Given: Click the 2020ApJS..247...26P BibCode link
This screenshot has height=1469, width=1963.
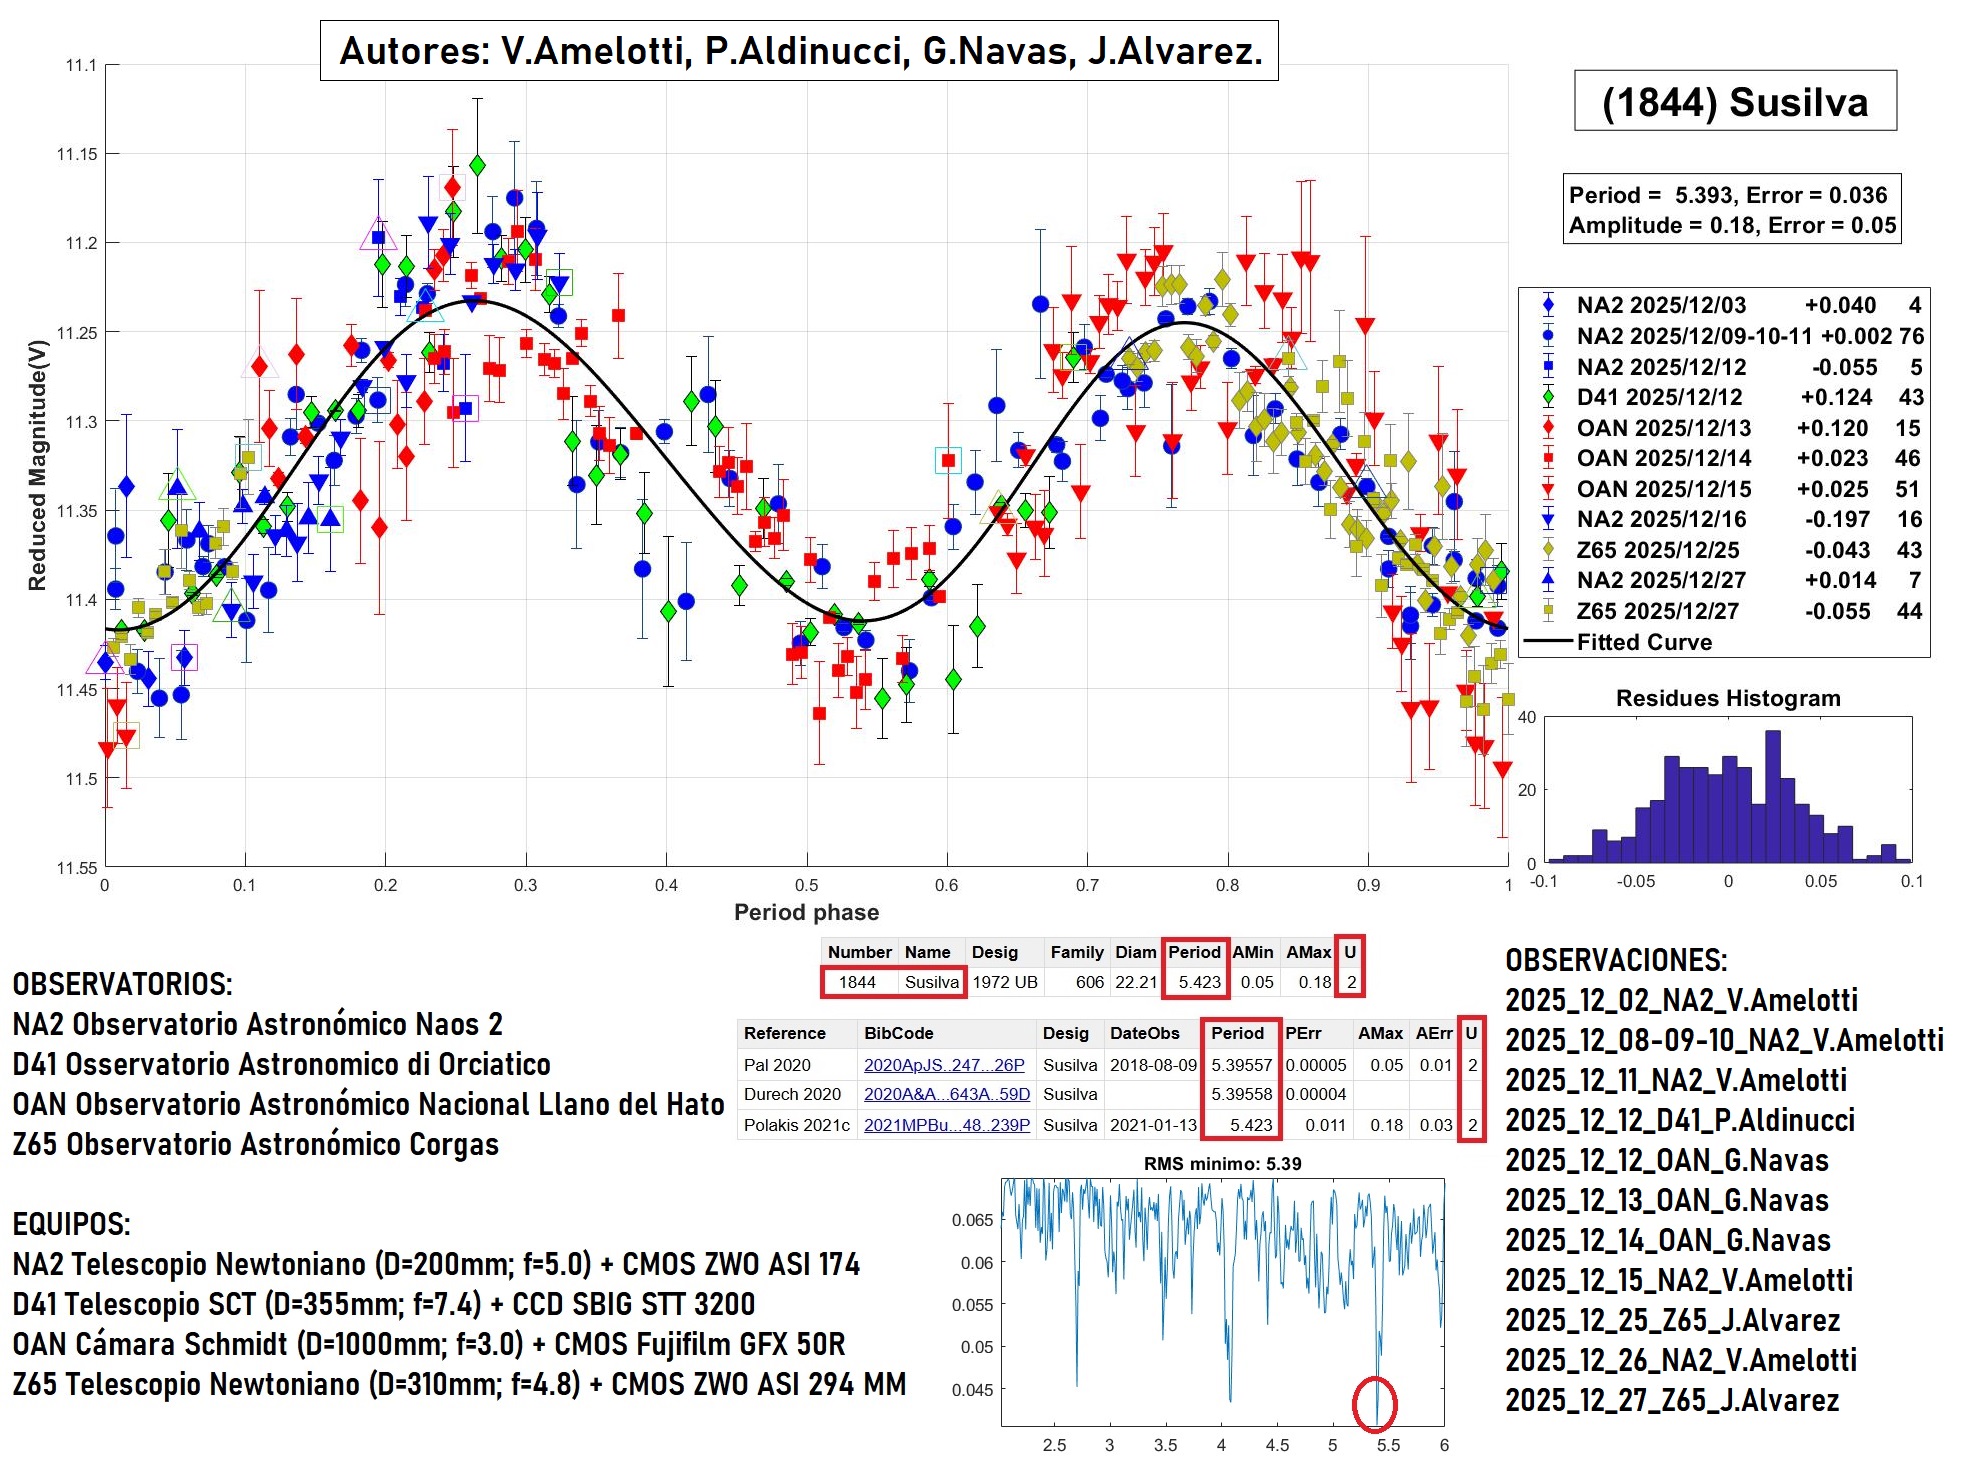Looking at the screenshot, I should tap(943, 1065).
